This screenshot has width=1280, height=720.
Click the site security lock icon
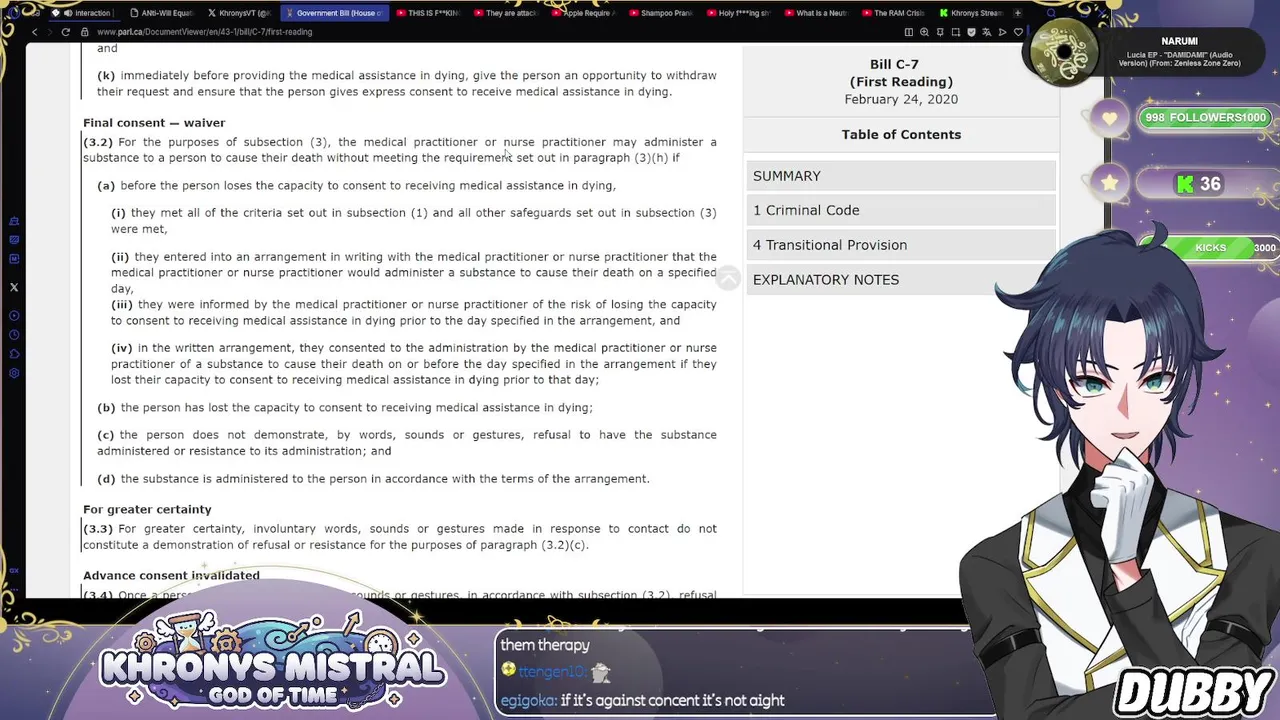click(86, 32)
